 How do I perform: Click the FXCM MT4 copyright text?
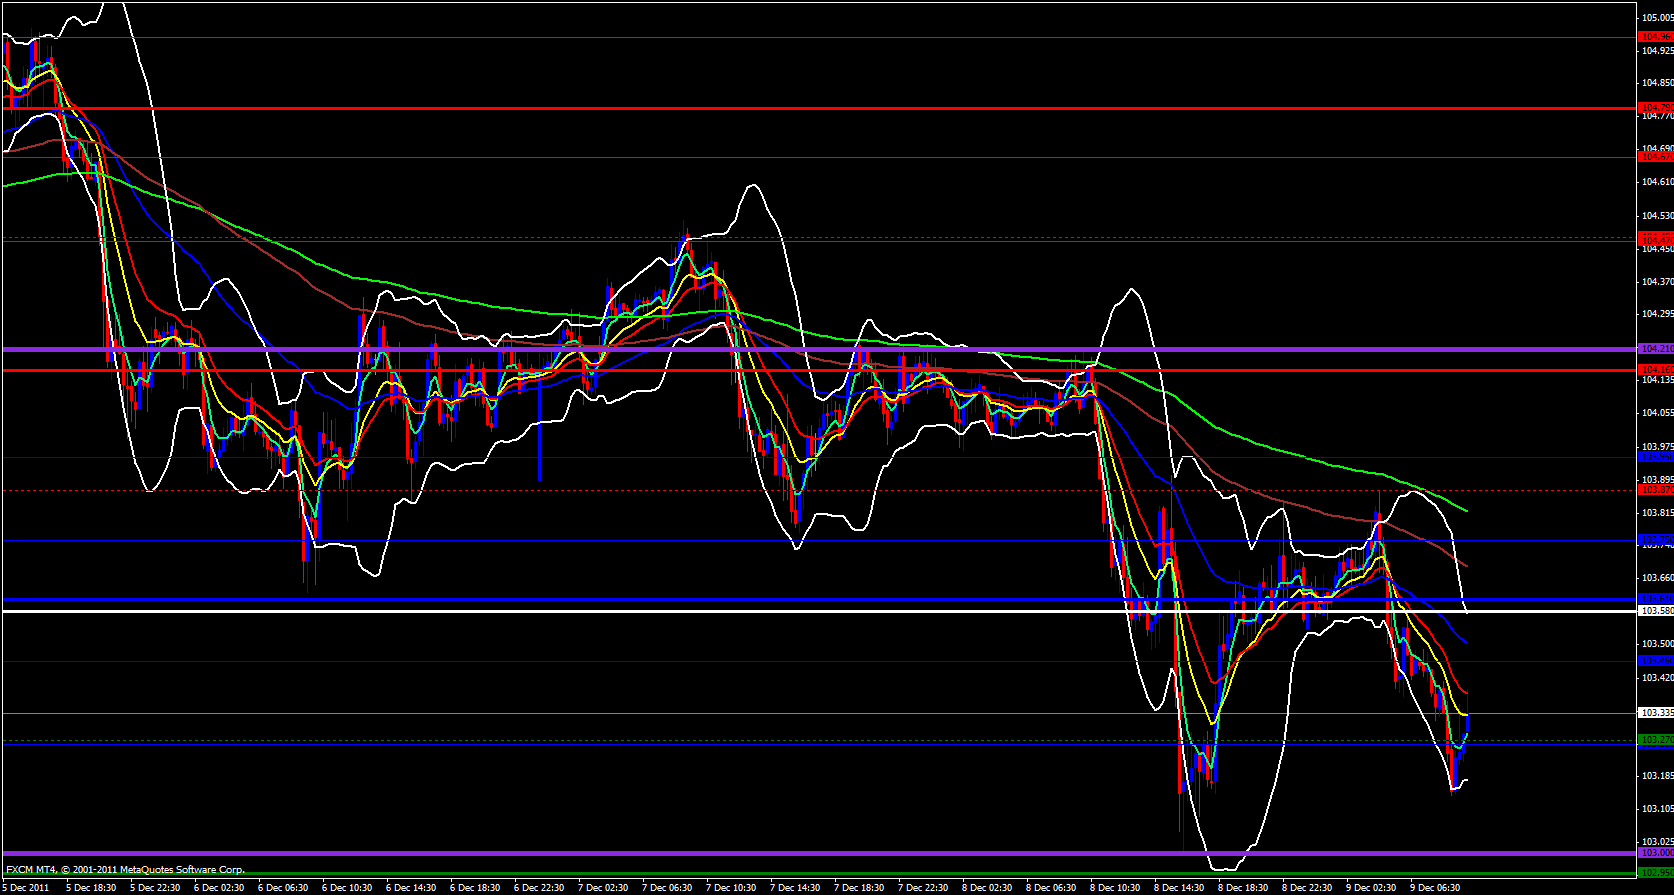[125, 870]
